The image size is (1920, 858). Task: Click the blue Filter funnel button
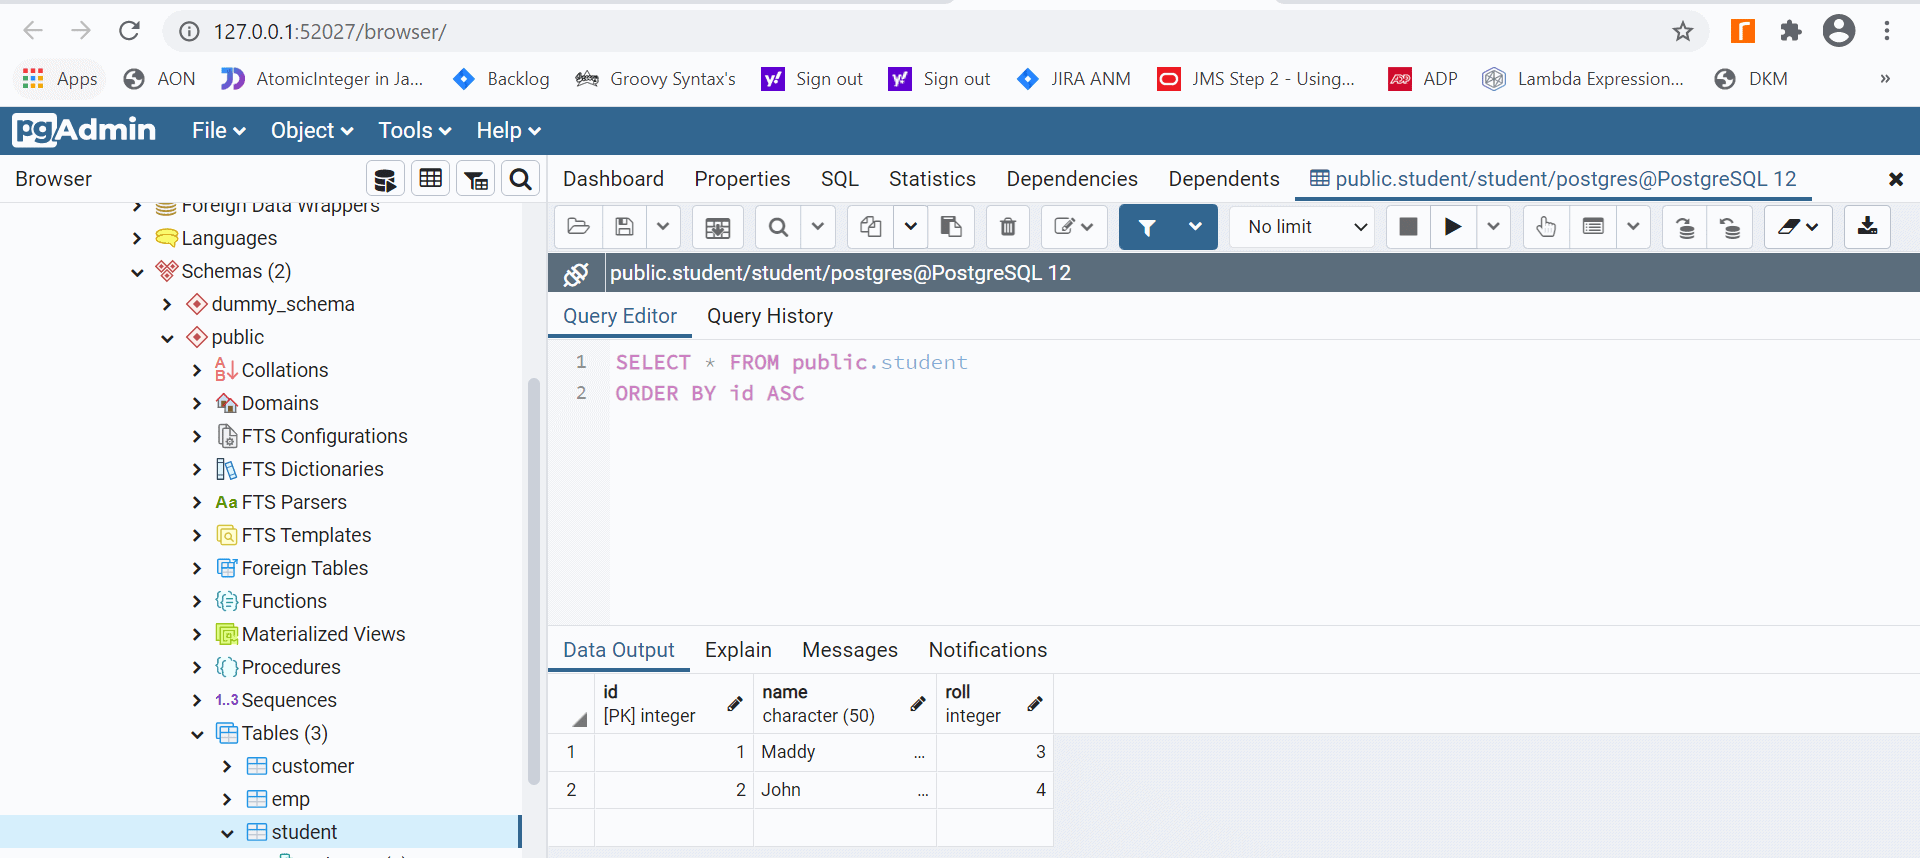1147,227
